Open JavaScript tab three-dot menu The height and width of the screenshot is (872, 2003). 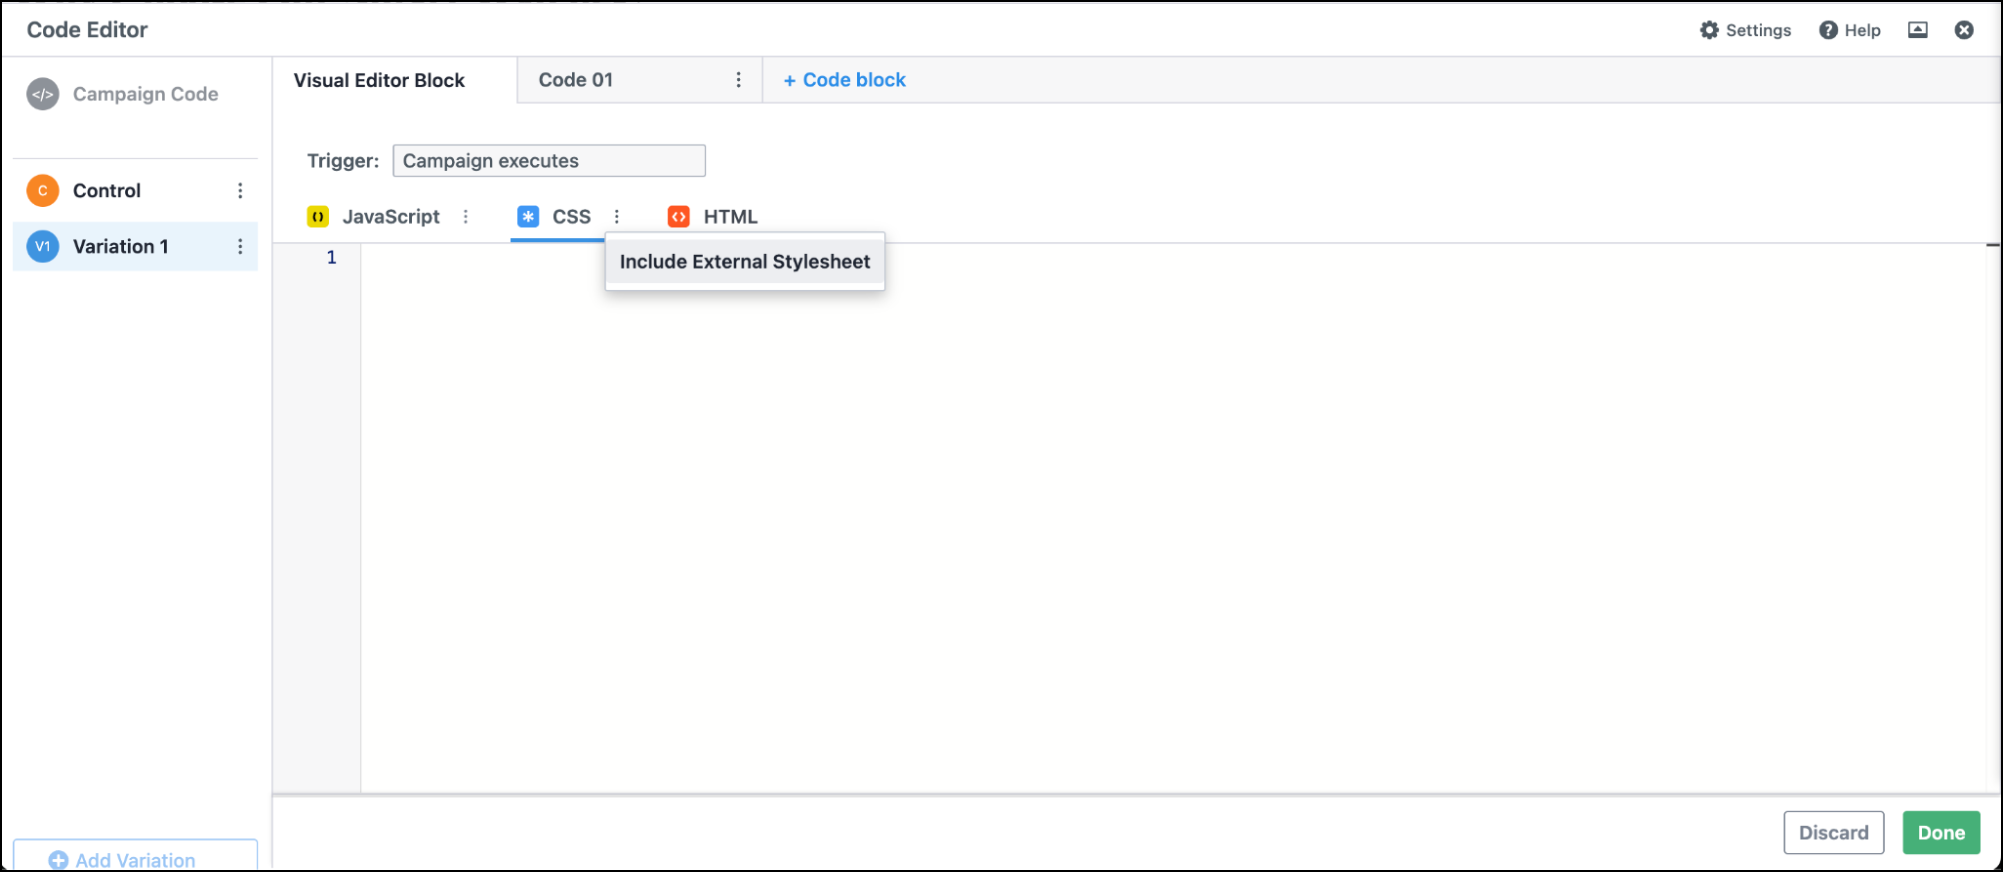465,216
